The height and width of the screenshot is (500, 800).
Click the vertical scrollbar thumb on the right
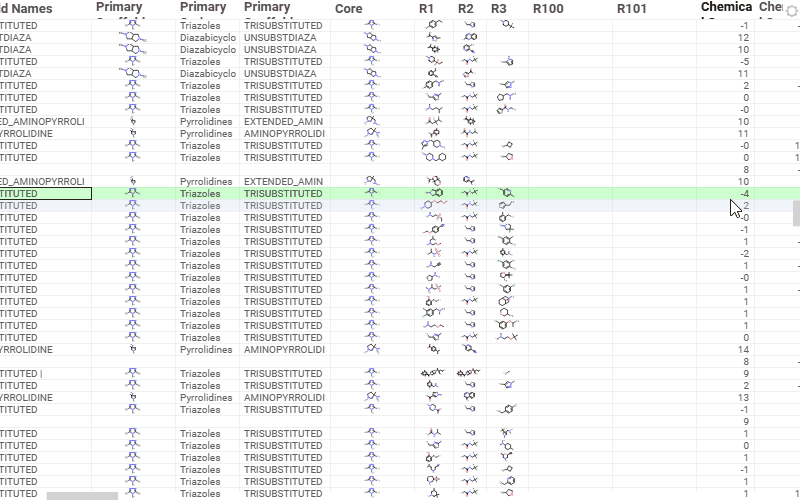796,213
